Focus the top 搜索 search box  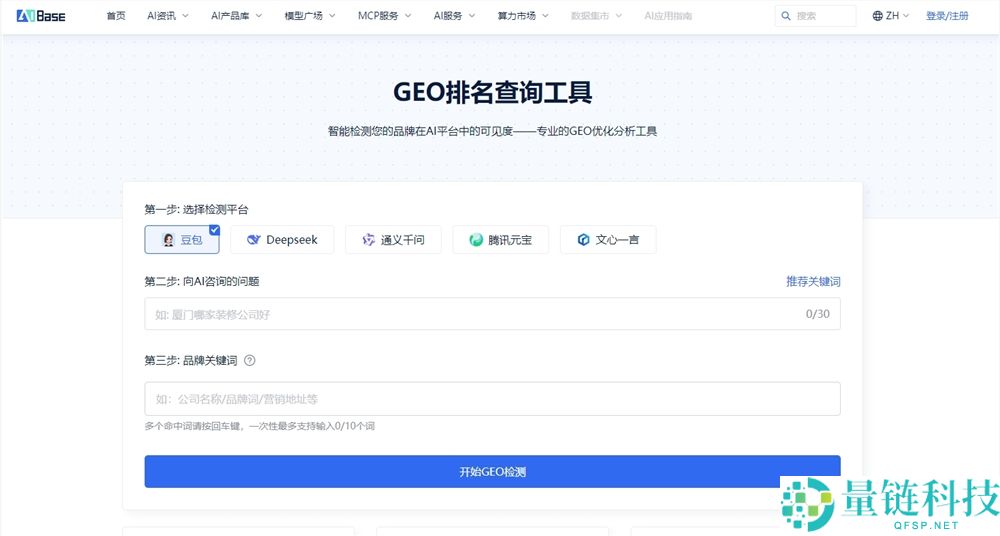click(x=816, y=16)
